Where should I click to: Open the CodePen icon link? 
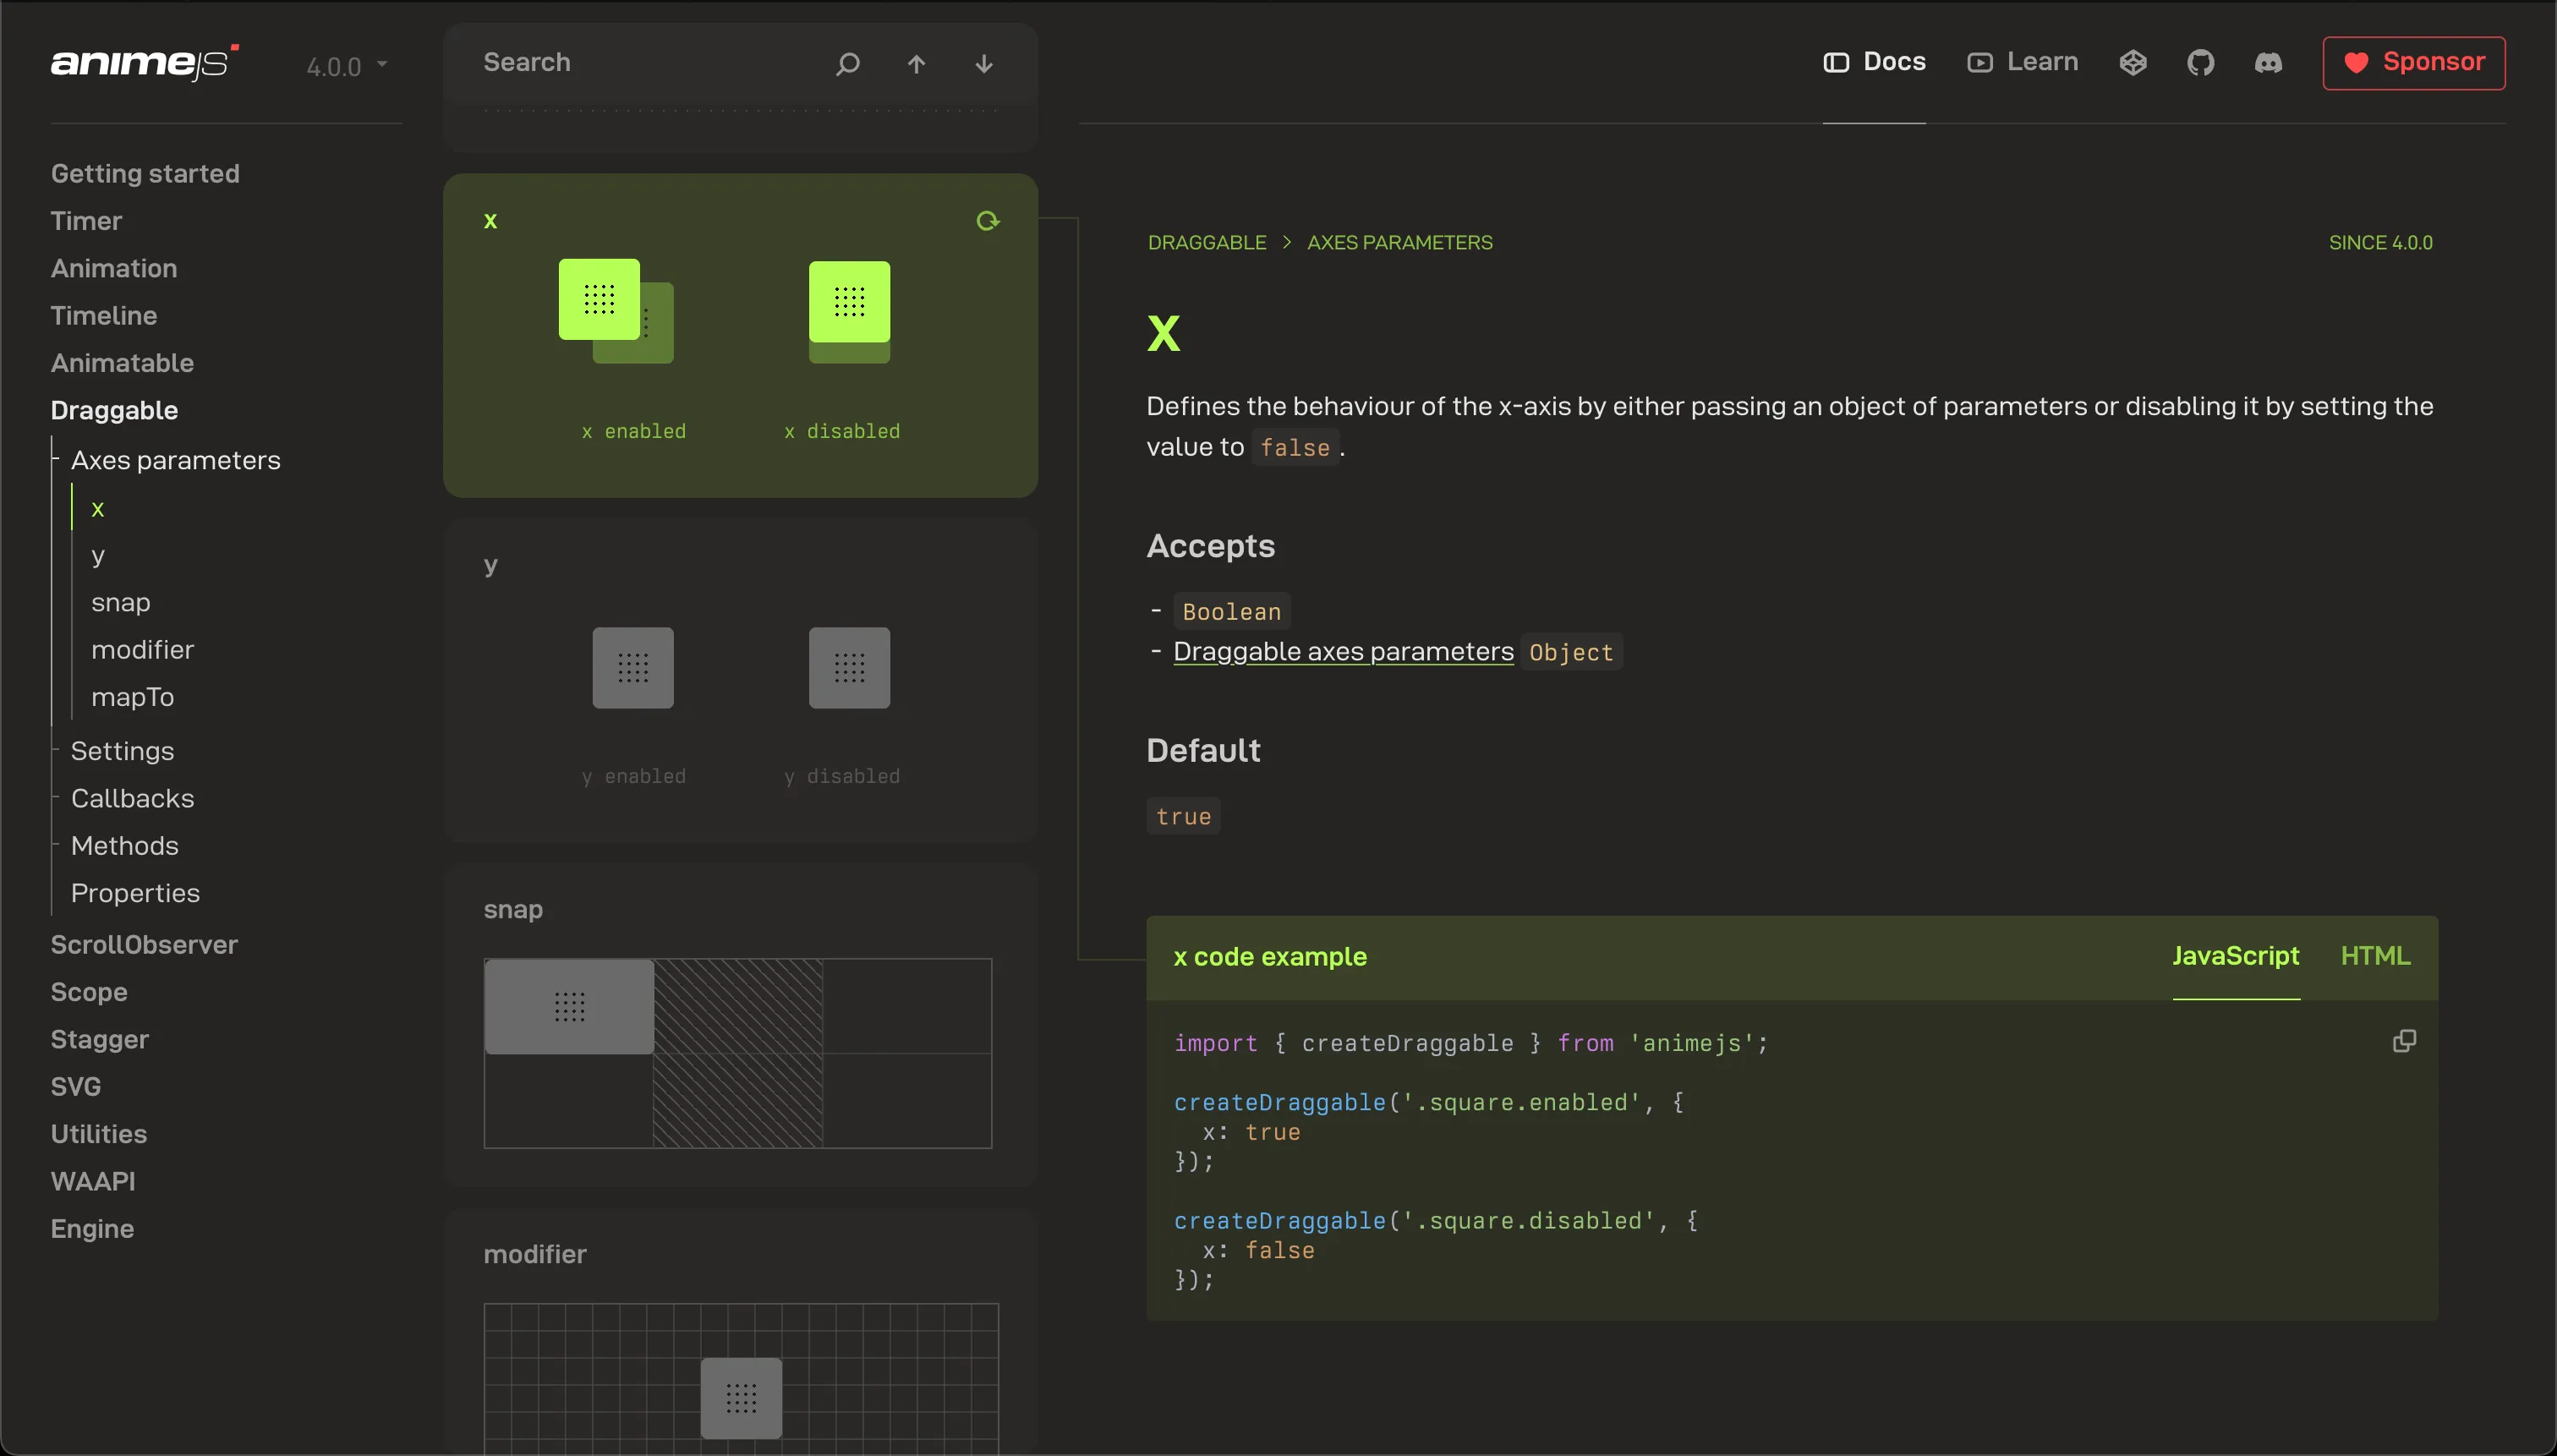coord(2133,63)
